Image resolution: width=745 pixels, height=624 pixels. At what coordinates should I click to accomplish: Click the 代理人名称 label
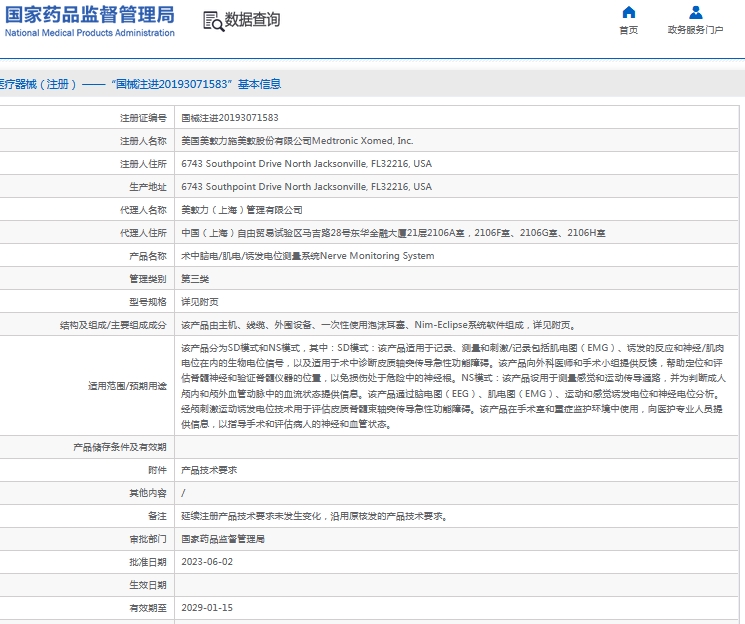[143, 210]
